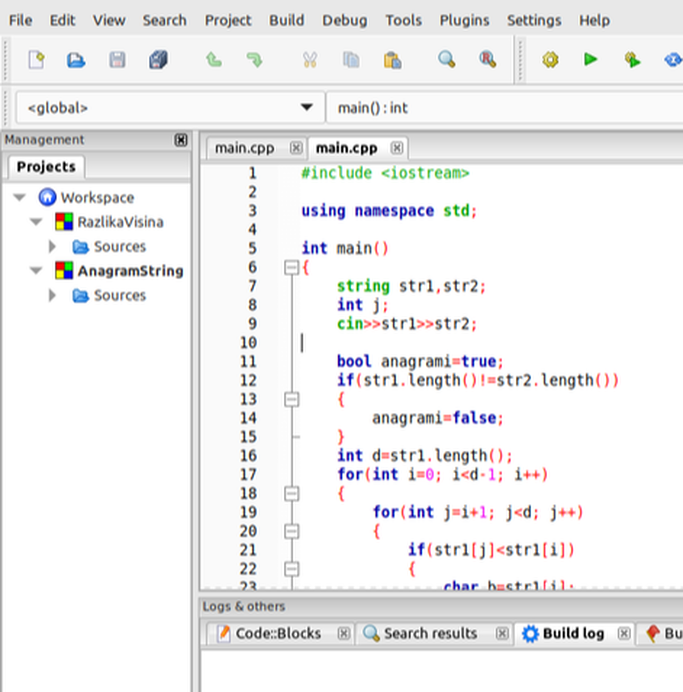The width and height of the screenshot is (683, 692).
Task: Click the Copy icon in toolbar
Action: (351, 60)
